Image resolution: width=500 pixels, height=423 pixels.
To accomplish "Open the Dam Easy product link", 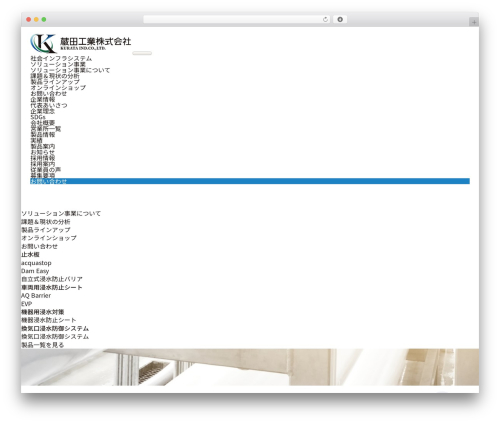I will (x=35, y=271).
